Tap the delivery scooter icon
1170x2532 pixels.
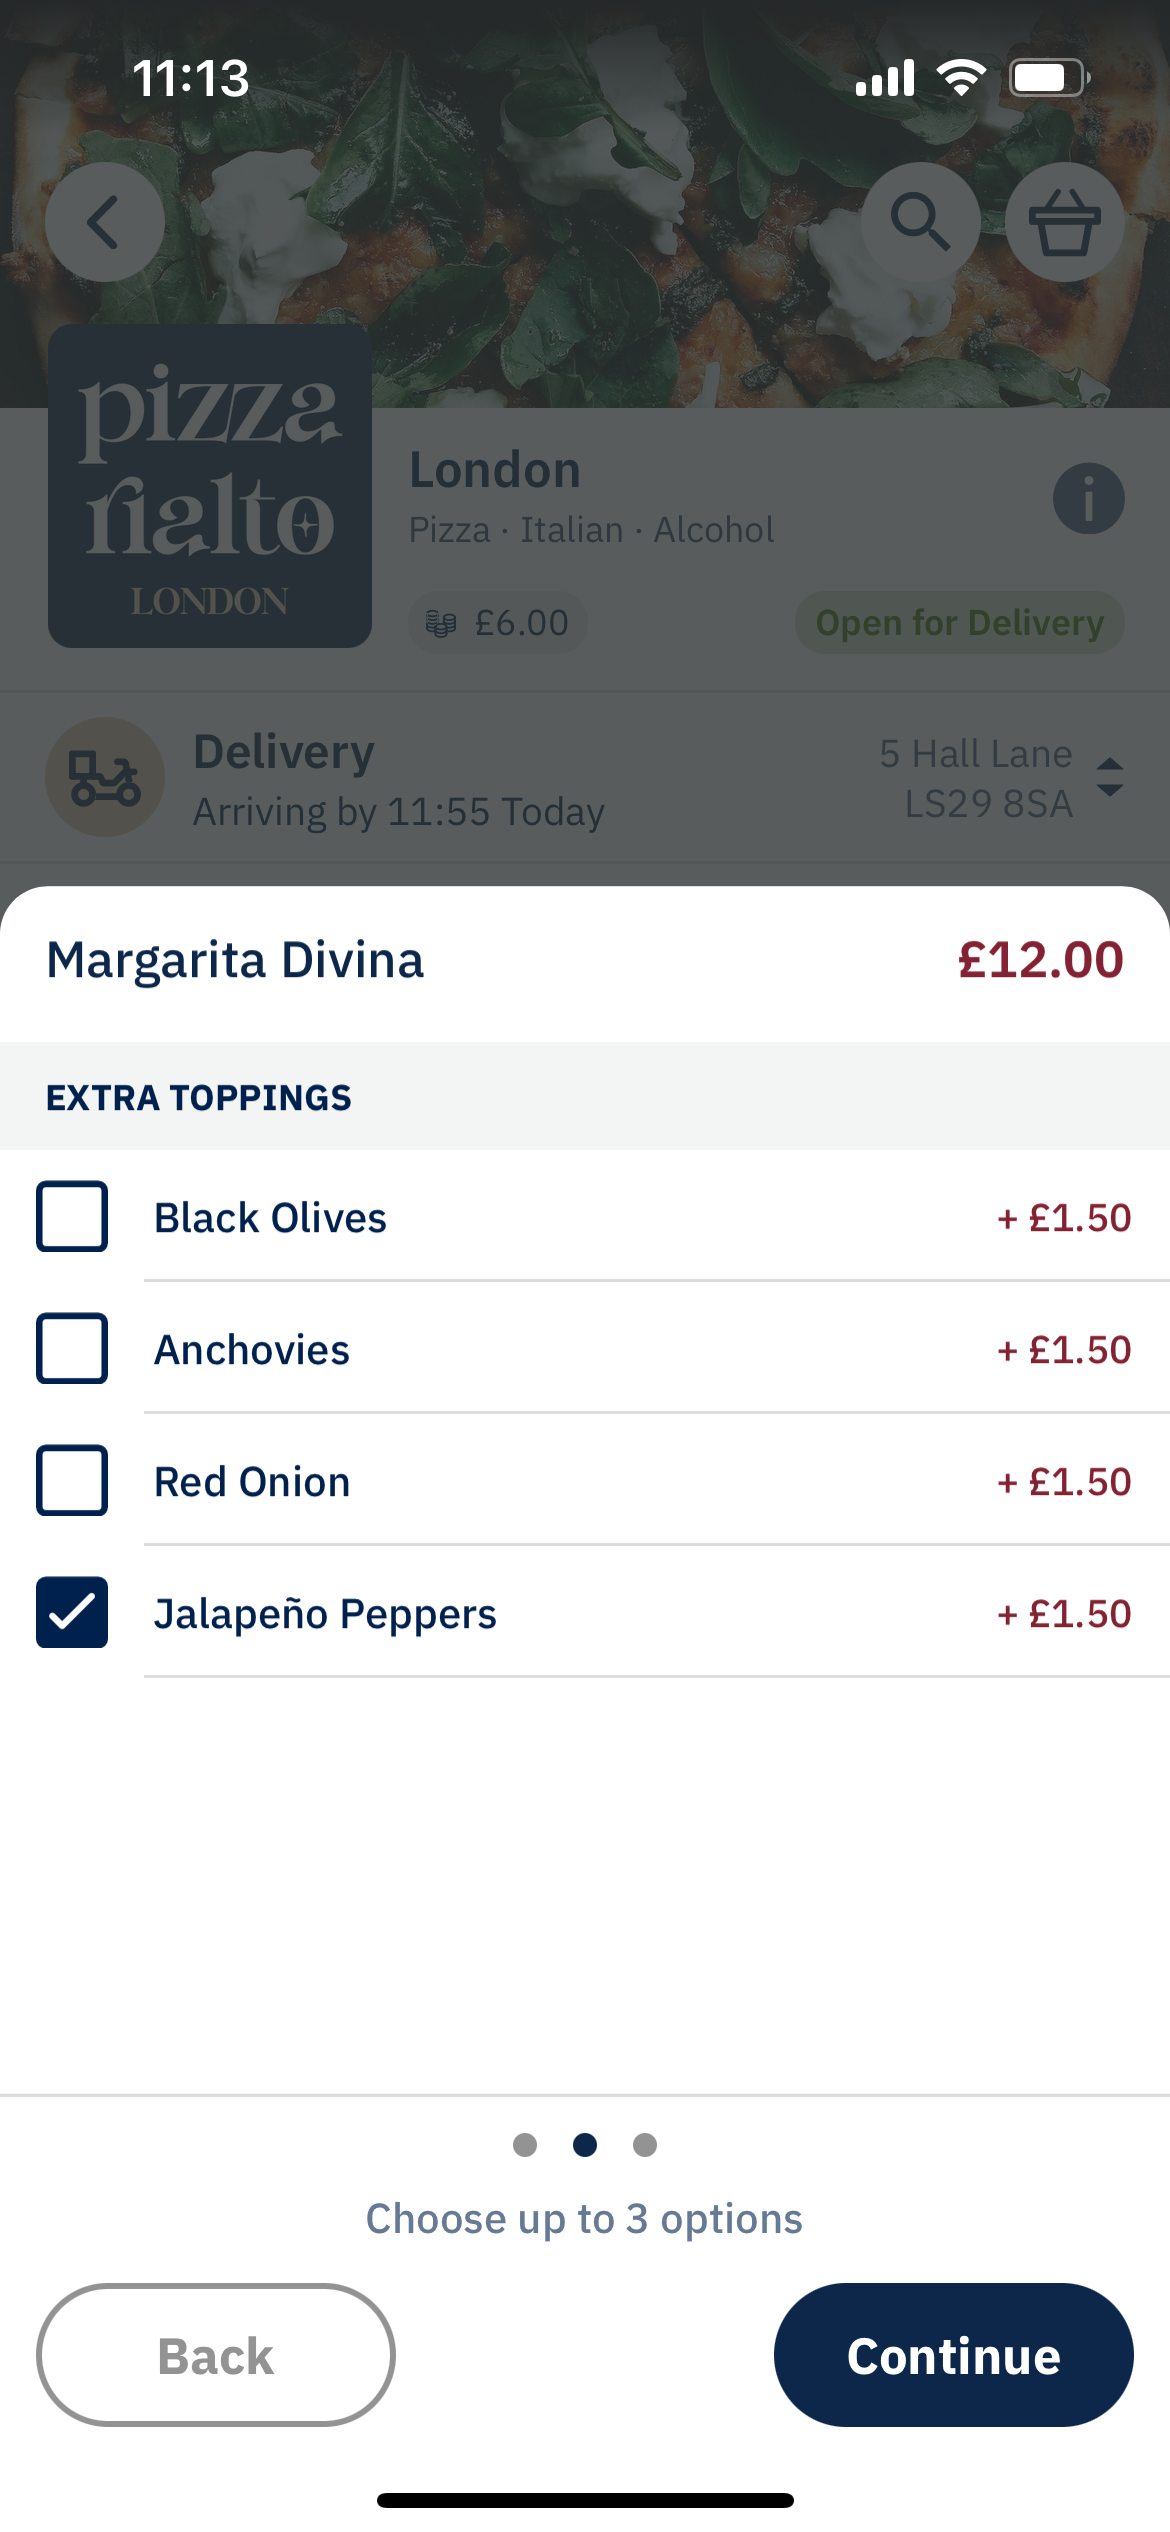105,777
